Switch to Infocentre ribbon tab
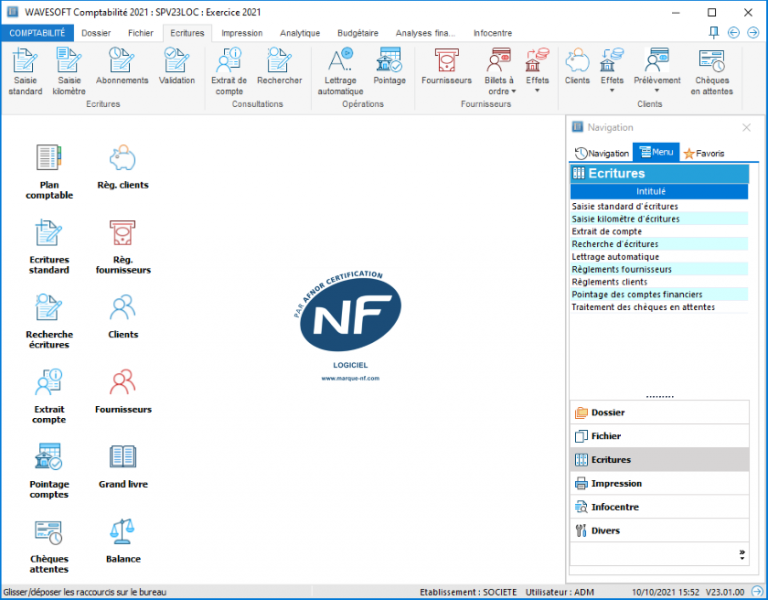Image resolution: width=768 pixels, height=600 pixels. click(492, 33)
